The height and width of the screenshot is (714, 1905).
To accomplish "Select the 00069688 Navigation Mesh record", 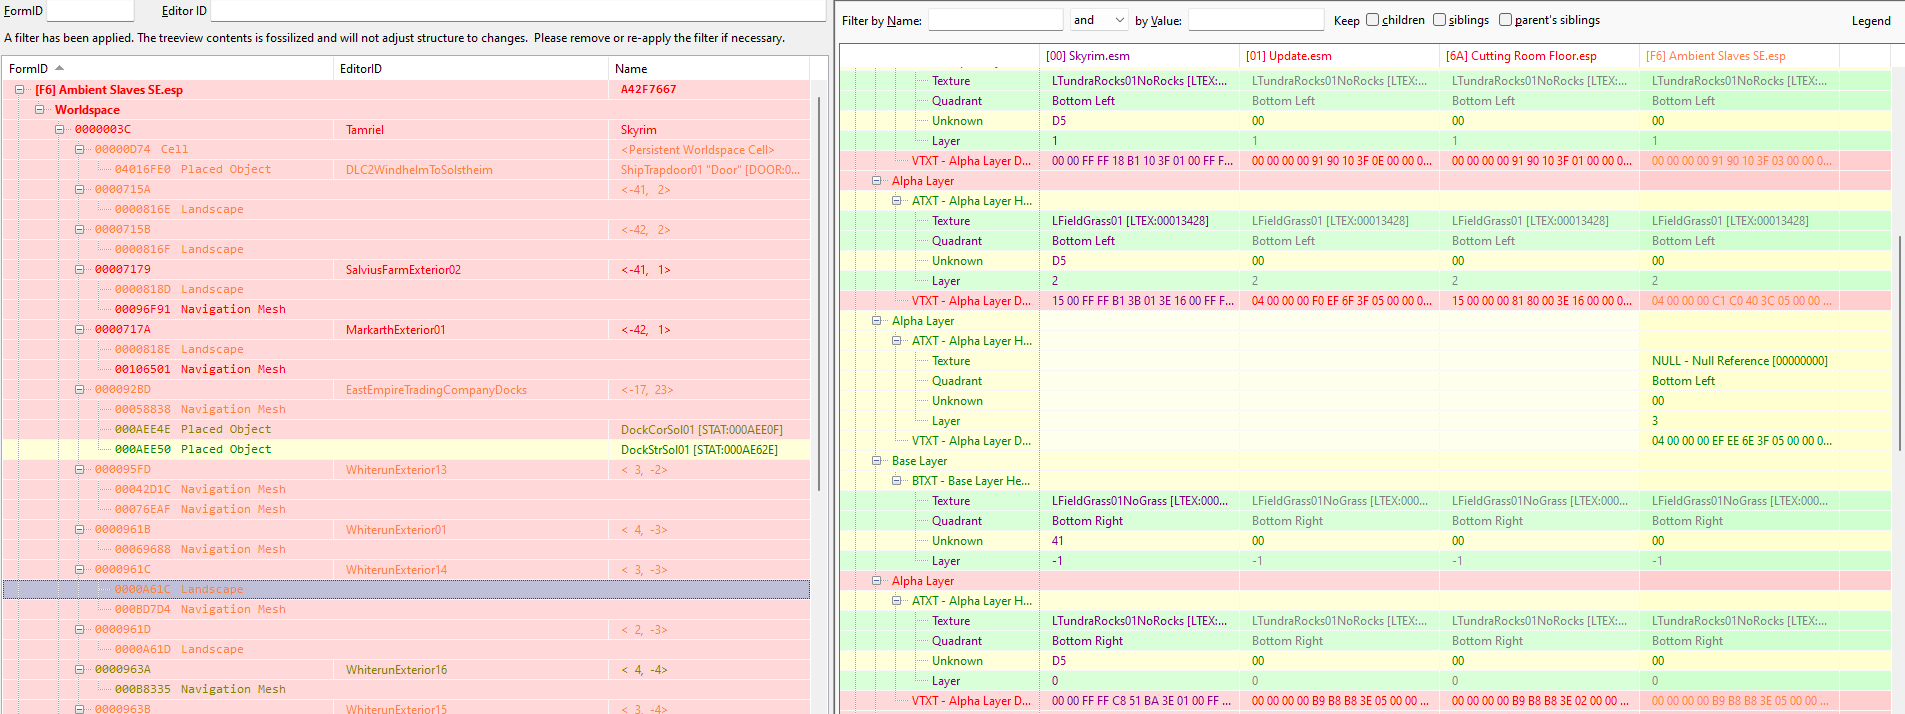I will (406, 549).
